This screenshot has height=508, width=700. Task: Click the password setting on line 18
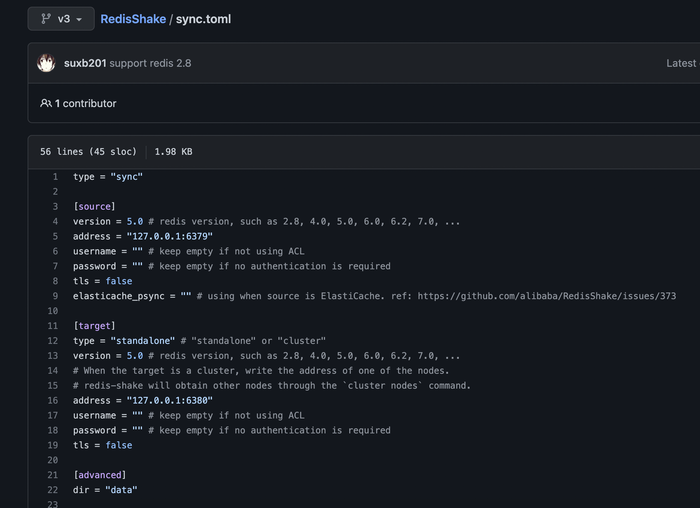pos(232,430)
